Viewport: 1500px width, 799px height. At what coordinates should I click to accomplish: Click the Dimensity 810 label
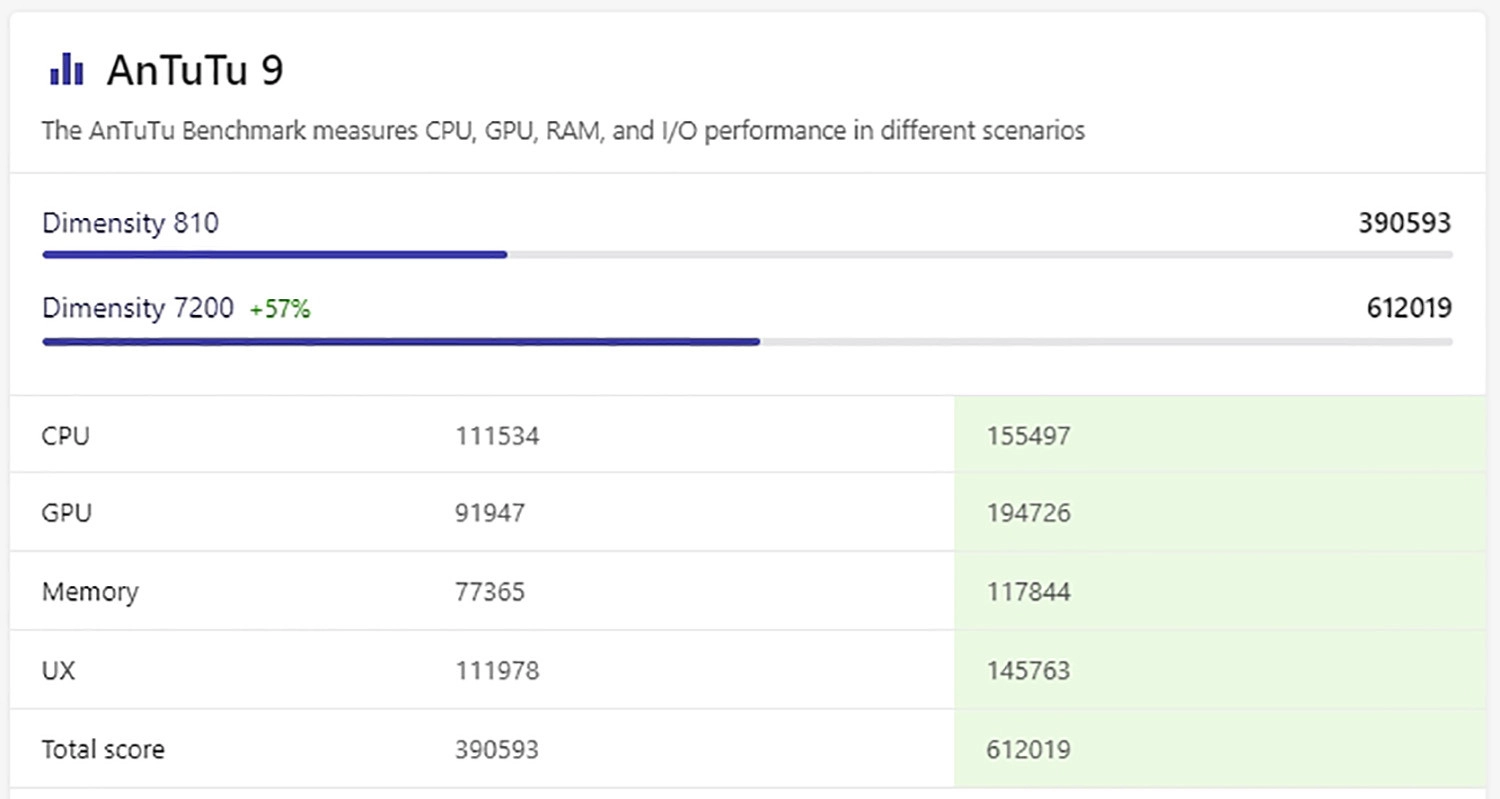130,223
